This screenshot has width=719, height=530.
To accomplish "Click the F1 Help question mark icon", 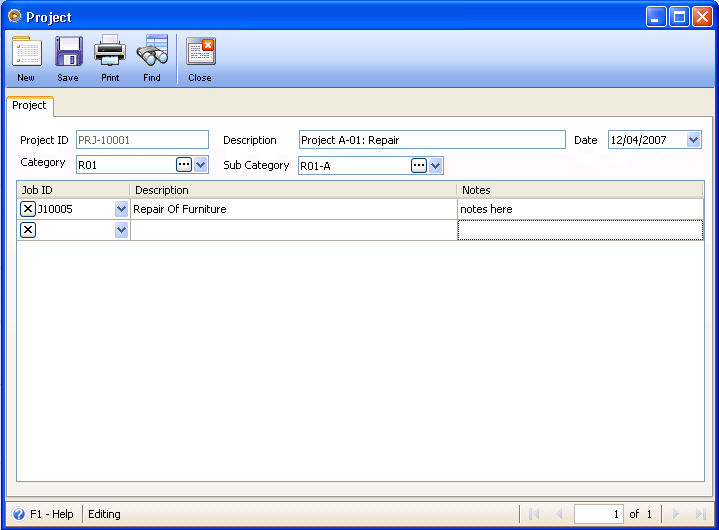I will [x=19, y=514].
